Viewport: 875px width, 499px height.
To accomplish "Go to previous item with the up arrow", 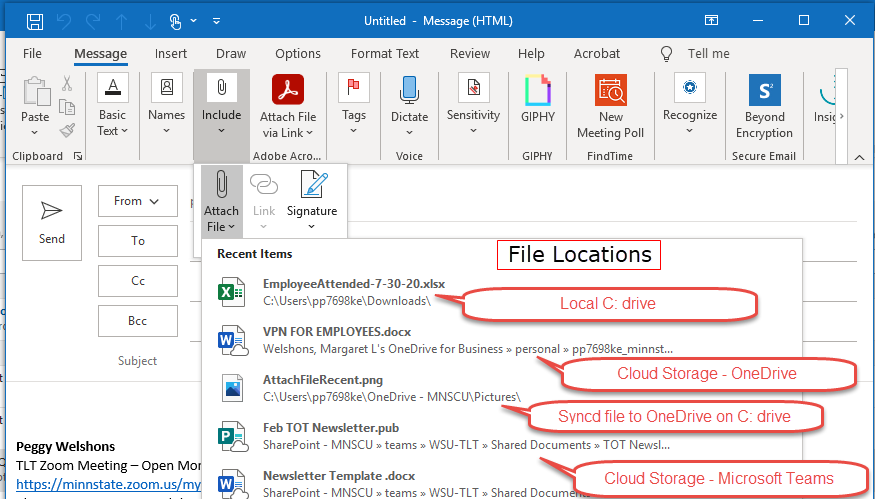I will click(121, 21).
